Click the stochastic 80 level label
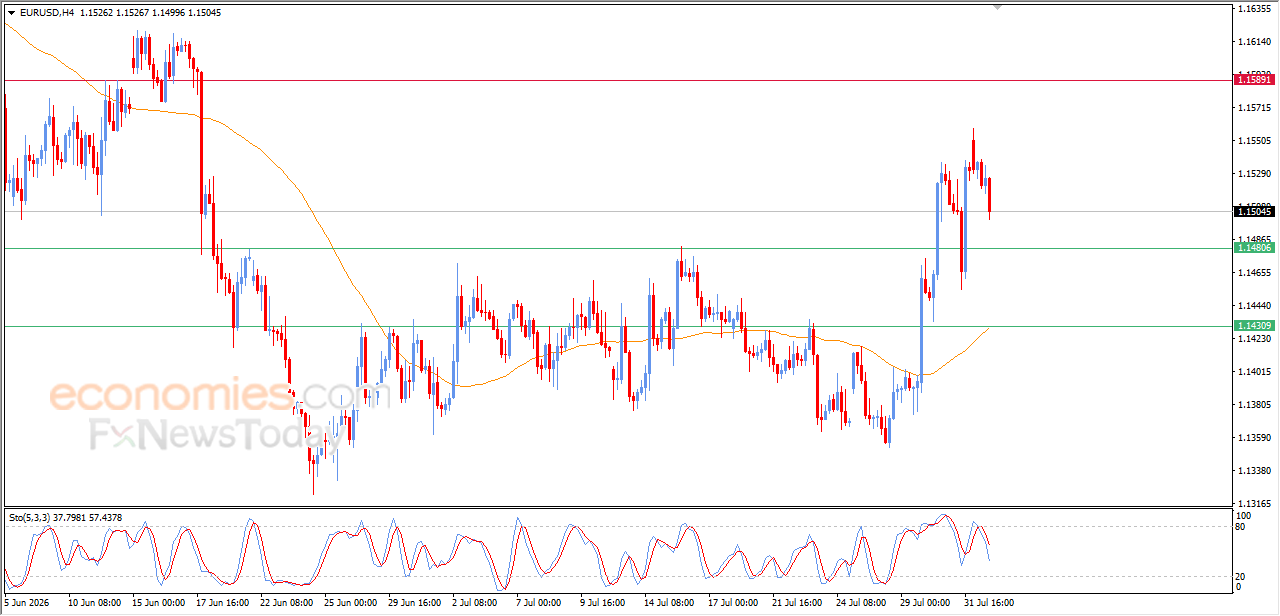The height and width of the screenshot is (616, 1280). (x=1242, y=526)
